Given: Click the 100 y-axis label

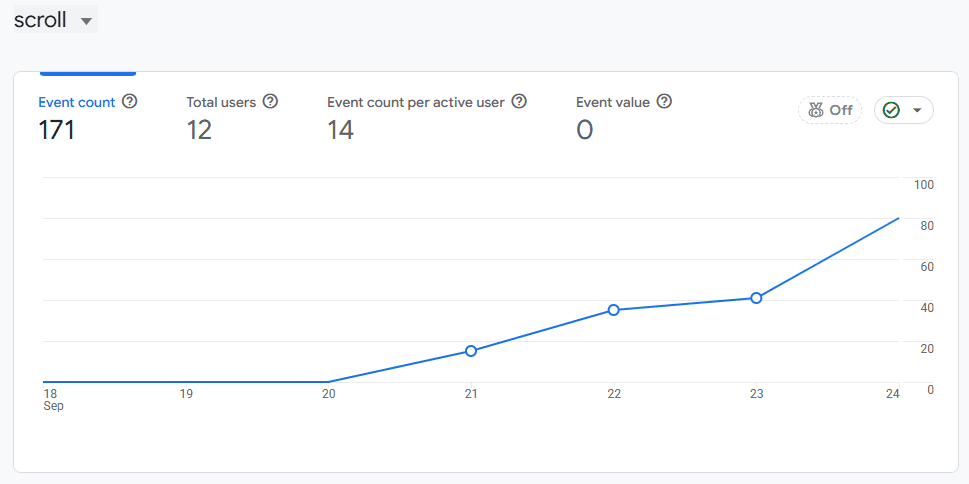Looking at the screenshot, I should click(x=923, y=184).
